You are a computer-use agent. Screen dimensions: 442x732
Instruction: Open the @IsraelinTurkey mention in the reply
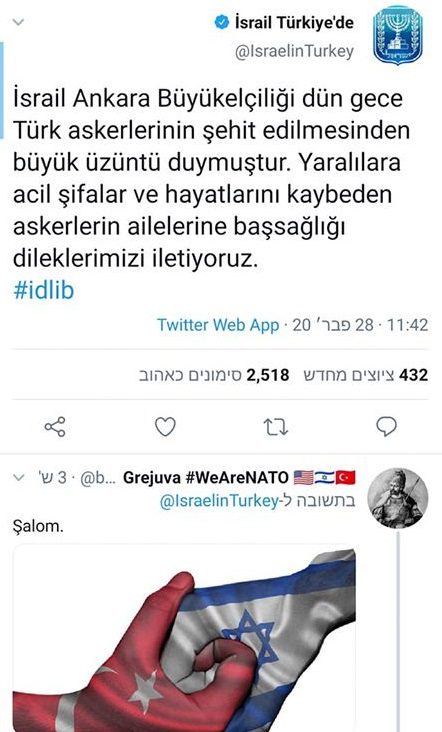click(219, 501)
